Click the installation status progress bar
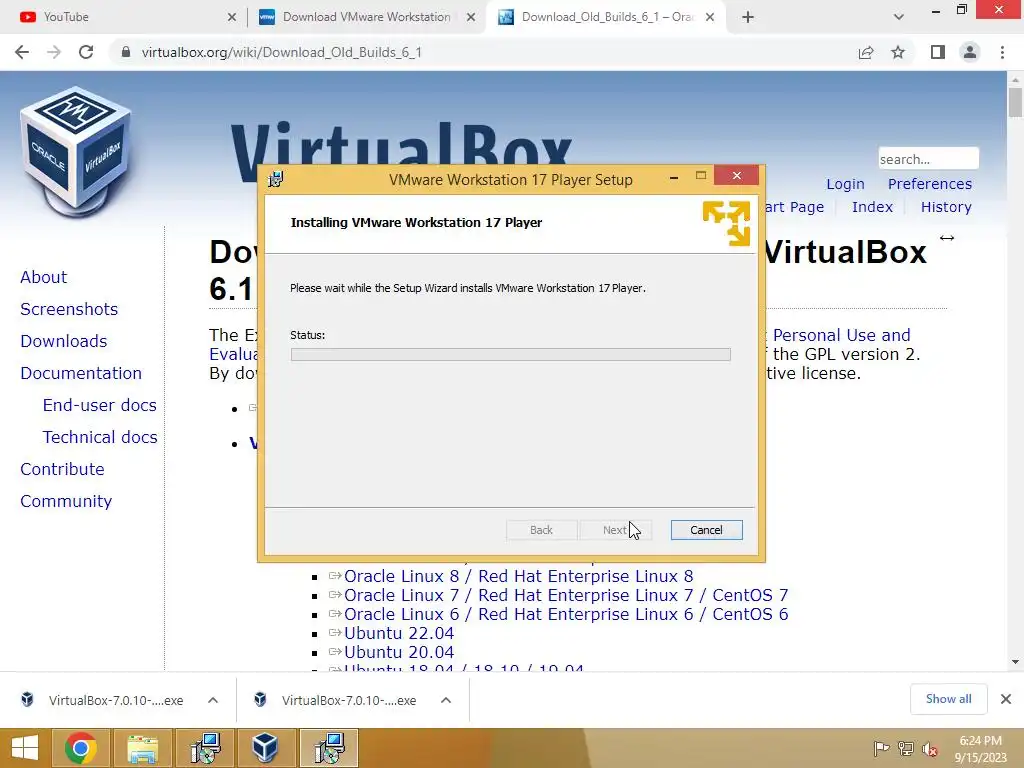The image size is (1024, 768). (510, 354)
